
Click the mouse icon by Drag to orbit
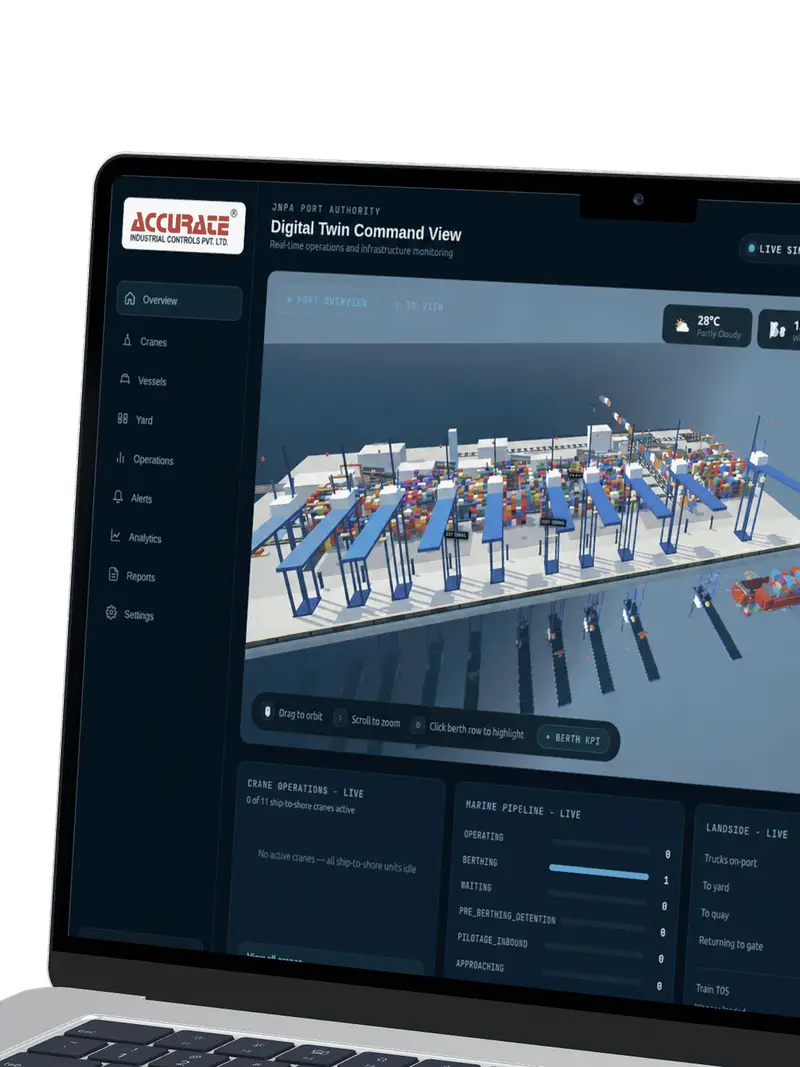pyautogui.click(x=268, y=712)
